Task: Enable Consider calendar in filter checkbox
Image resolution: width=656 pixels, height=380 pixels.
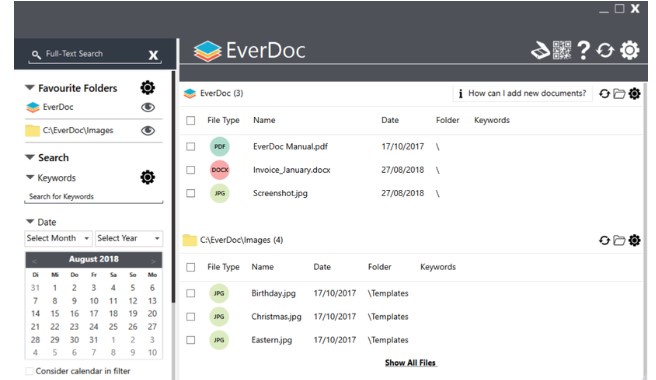Action: [x=29, y=371]
